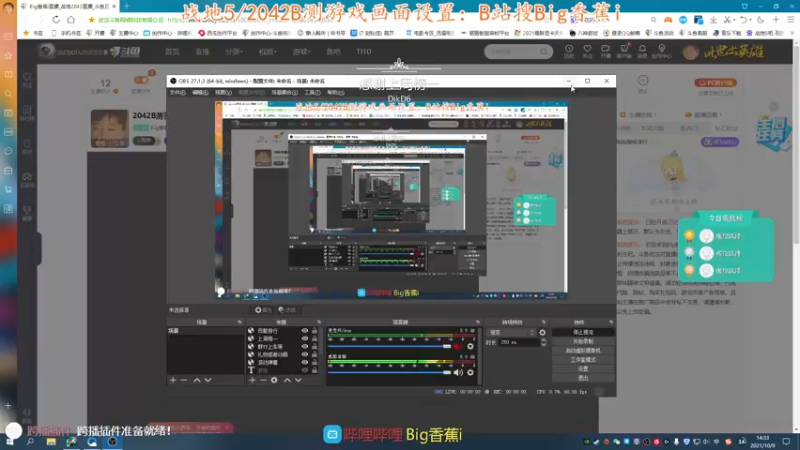Screen dimensions: 800x450
Task: Go to browser home page icon
Action: tap(71, 20)
